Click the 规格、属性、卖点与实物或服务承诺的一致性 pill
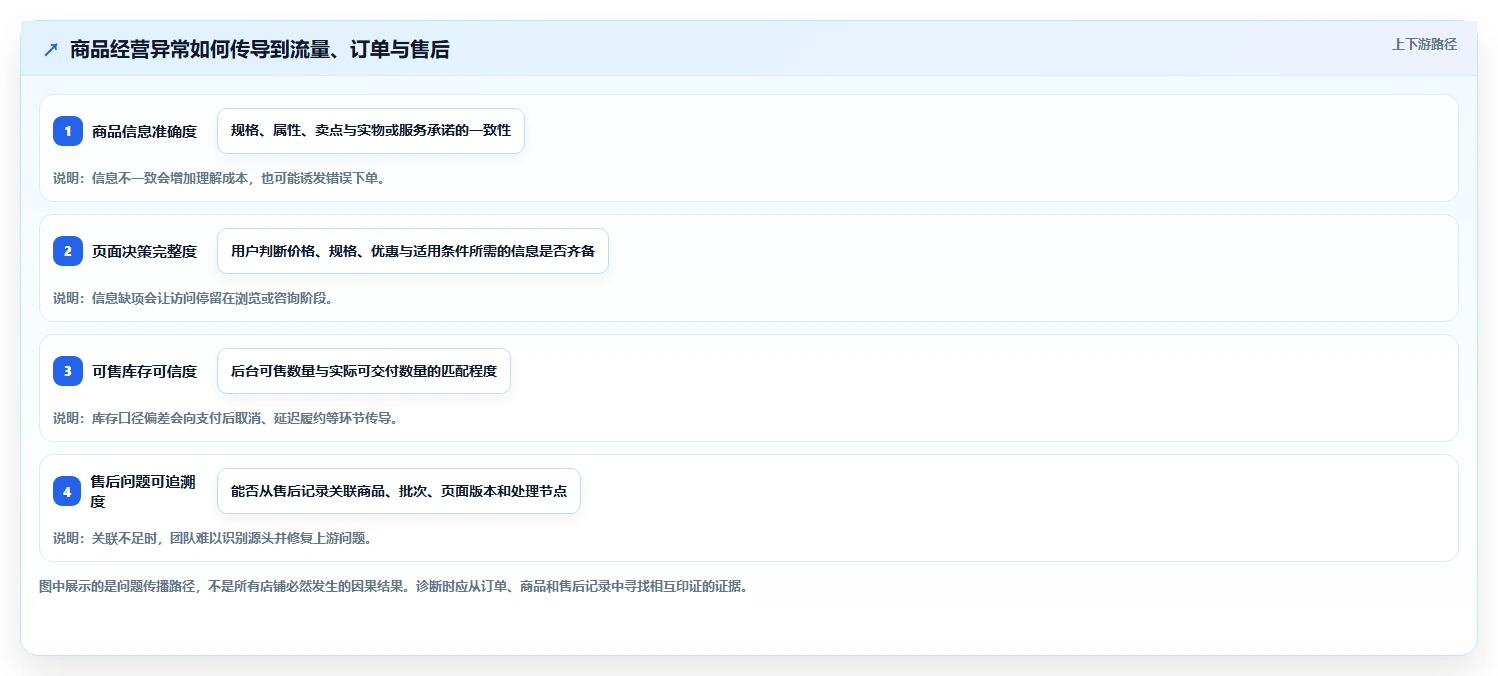This screenshot has width=1498, height=676. pos(371,131)
